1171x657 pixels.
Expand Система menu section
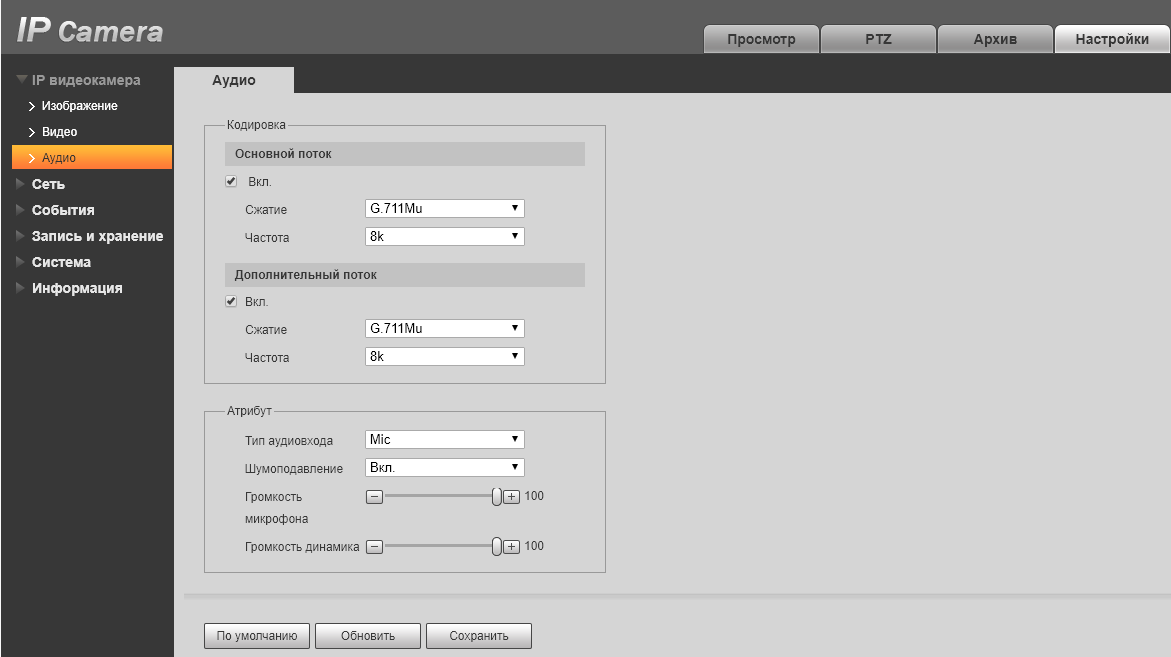(53, 262)
